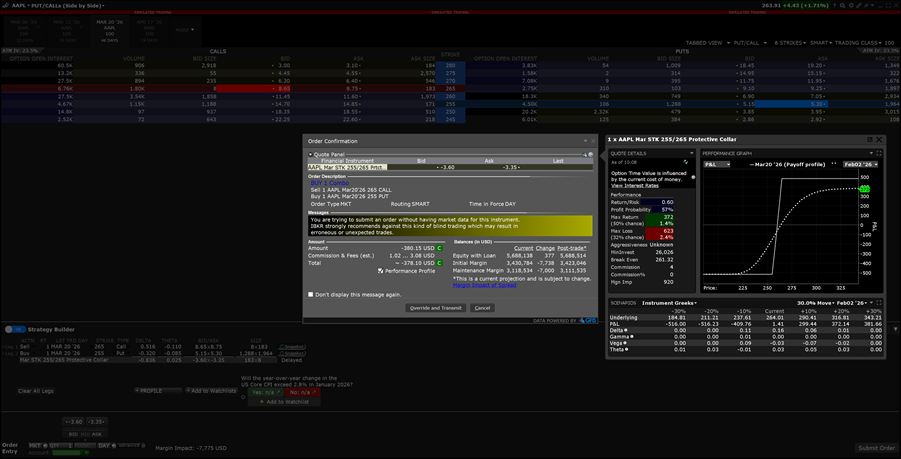Select the MAR 13 '26 expiry tab
The width and height of the screenshot is (901, 459).
click(66, 31)
